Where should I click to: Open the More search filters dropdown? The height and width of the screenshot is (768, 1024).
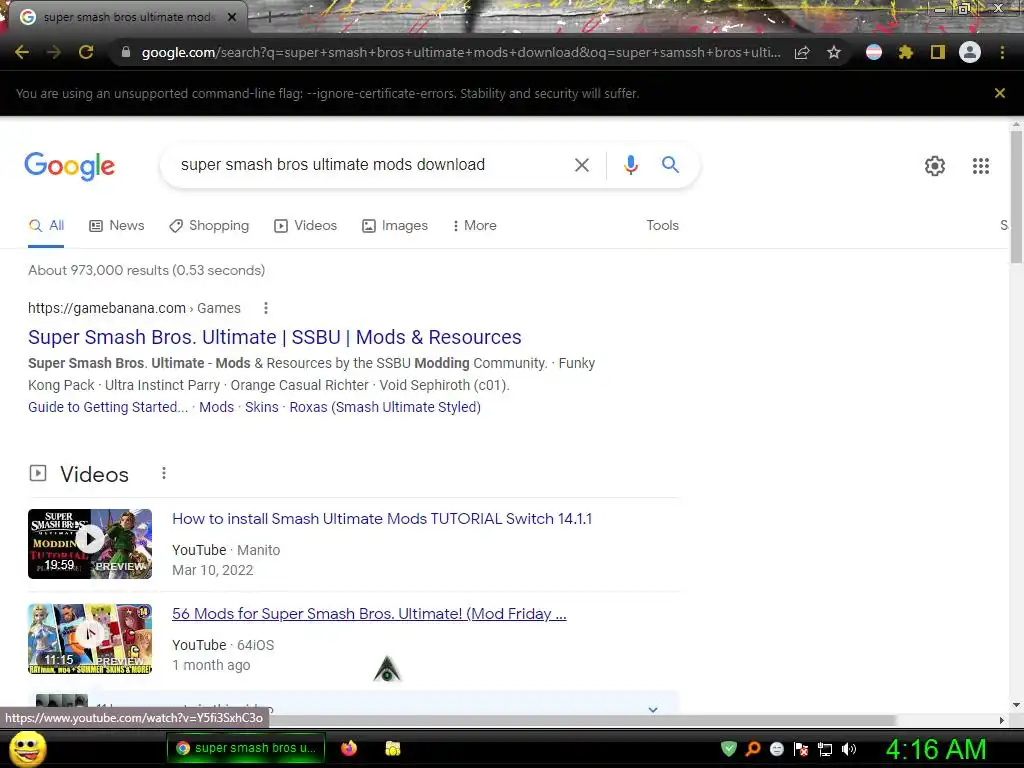point(474,225)
